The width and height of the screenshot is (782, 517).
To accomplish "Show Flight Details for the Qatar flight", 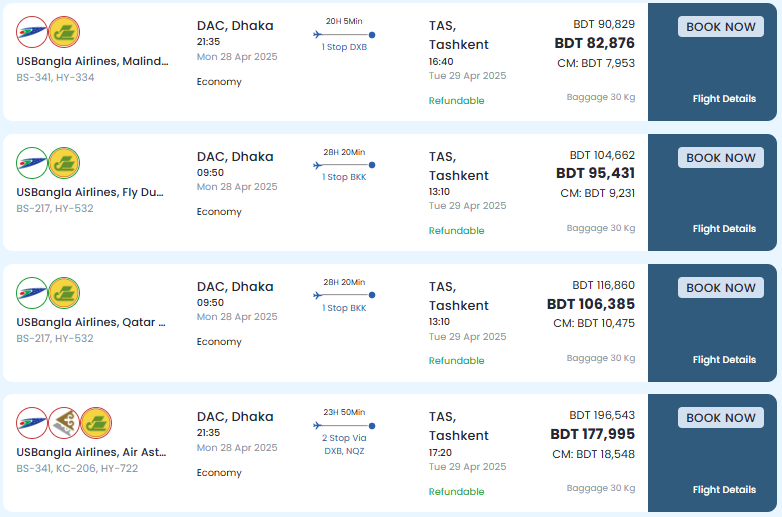I will [x=724, y=359].
